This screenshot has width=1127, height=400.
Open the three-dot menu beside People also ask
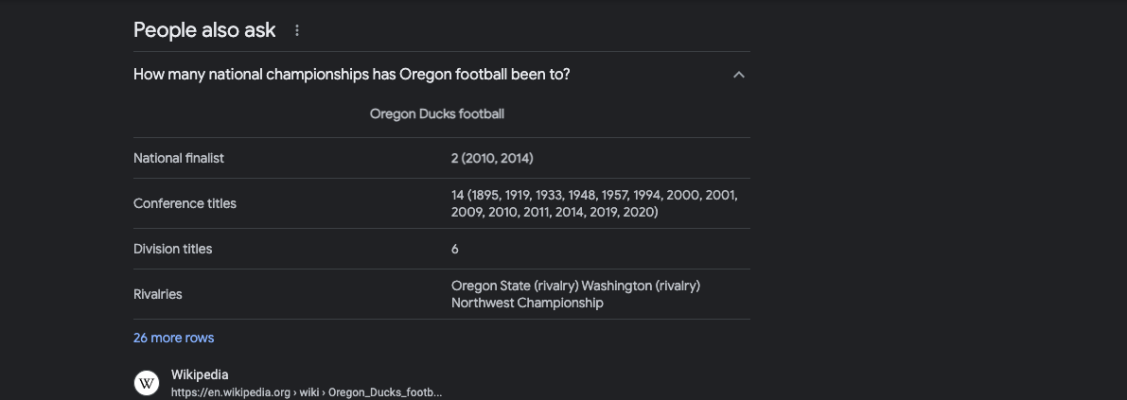click(x=297, y=30)
